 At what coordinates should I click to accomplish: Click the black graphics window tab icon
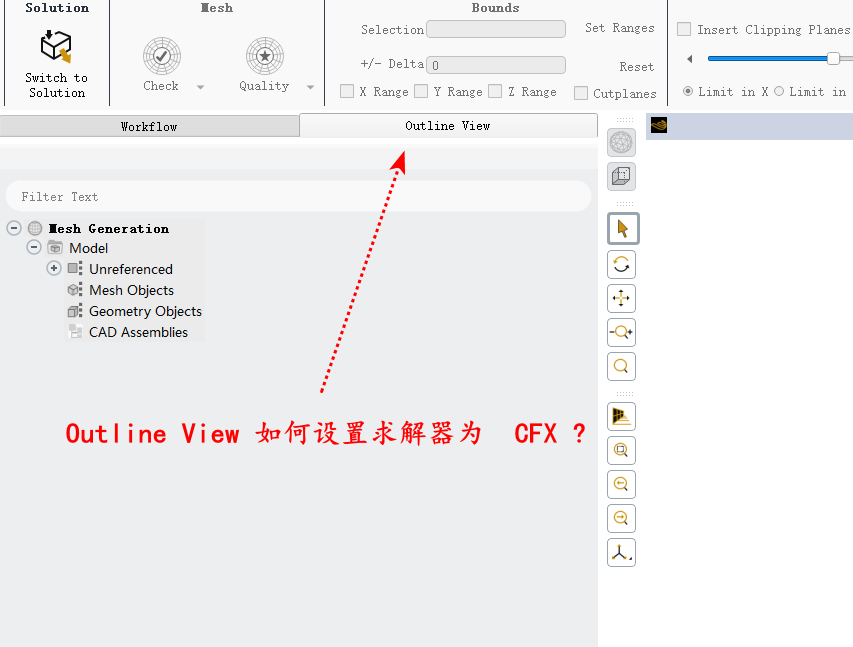(x=659, y=125)
